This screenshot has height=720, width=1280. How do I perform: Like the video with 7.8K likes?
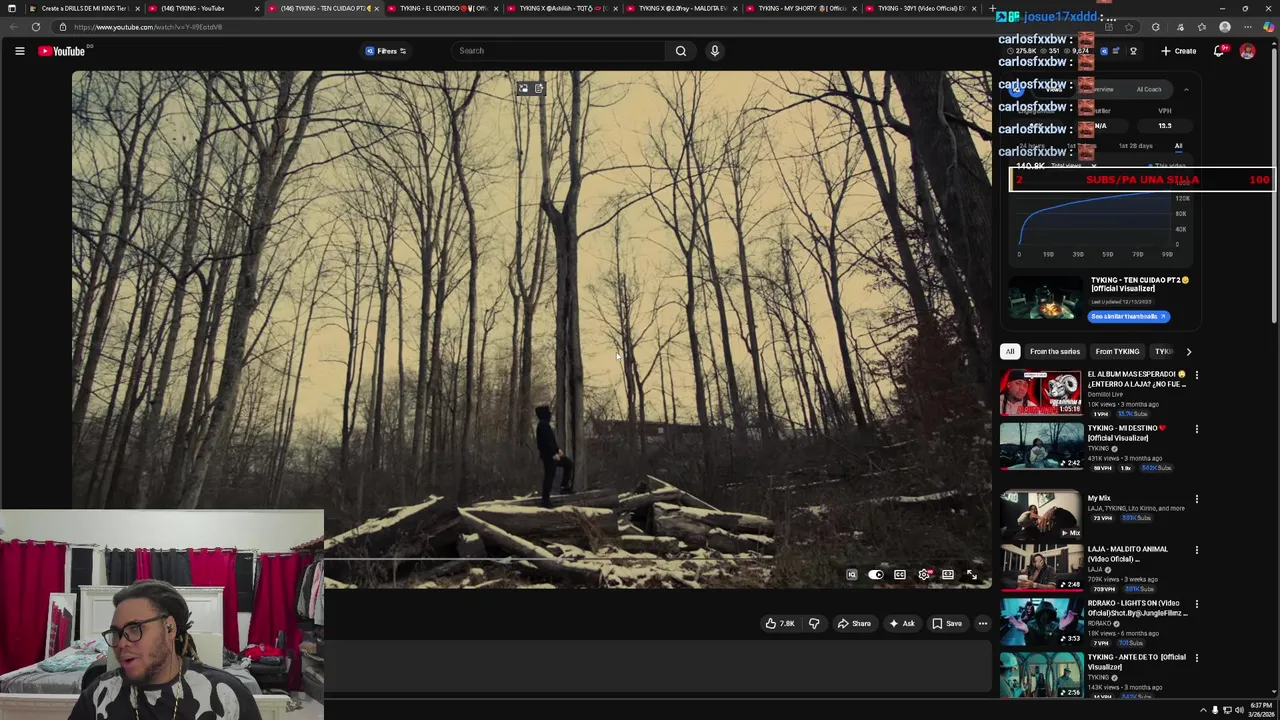point(780,624)
